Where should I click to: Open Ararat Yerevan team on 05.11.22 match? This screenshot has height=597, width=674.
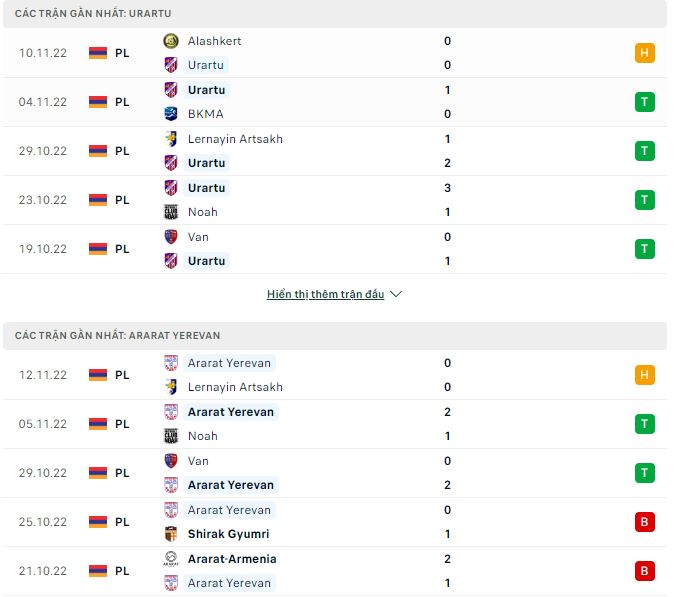tap(230, 412)
